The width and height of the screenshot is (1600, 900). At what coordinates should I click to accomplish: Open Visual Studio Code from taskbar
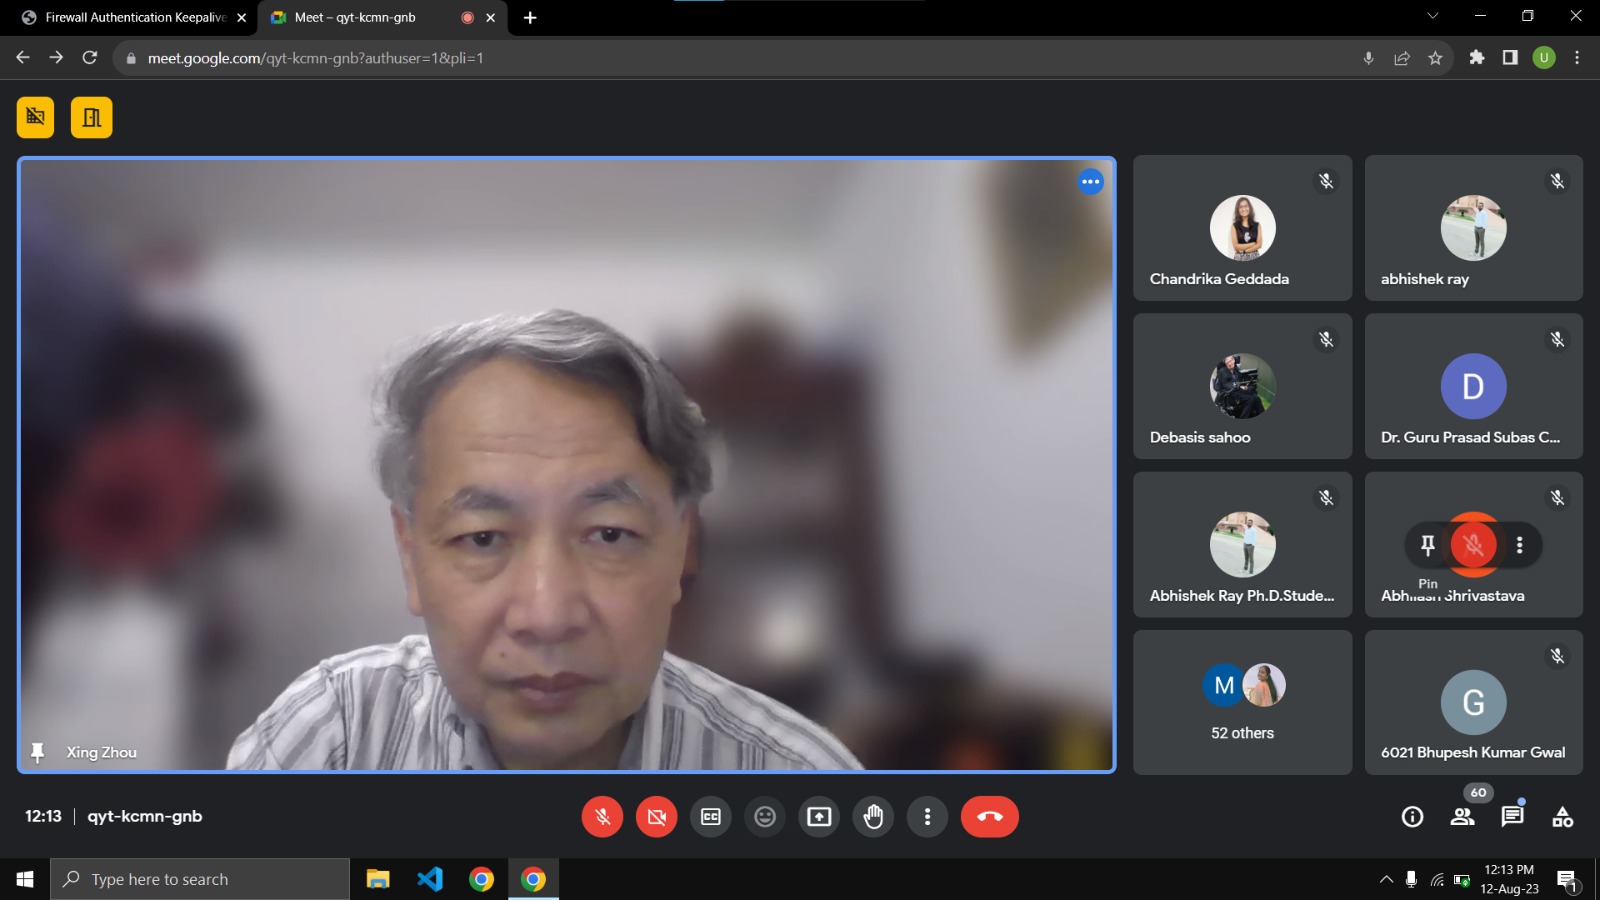tap(430, 879)
